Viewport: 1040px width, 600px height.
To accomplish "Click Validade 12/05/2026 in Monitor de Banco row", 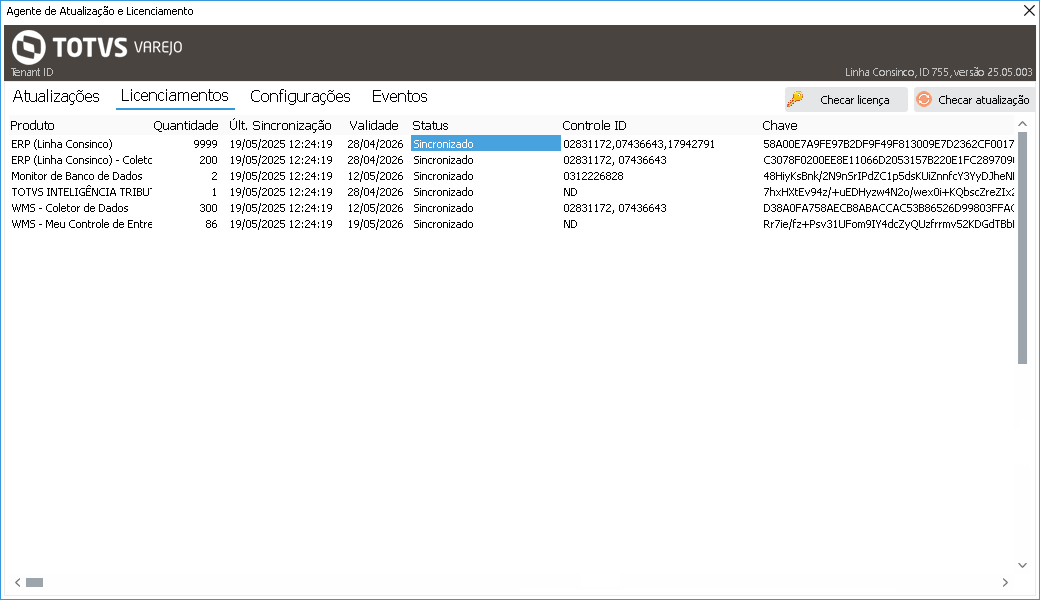I will (x=375, y=176).
